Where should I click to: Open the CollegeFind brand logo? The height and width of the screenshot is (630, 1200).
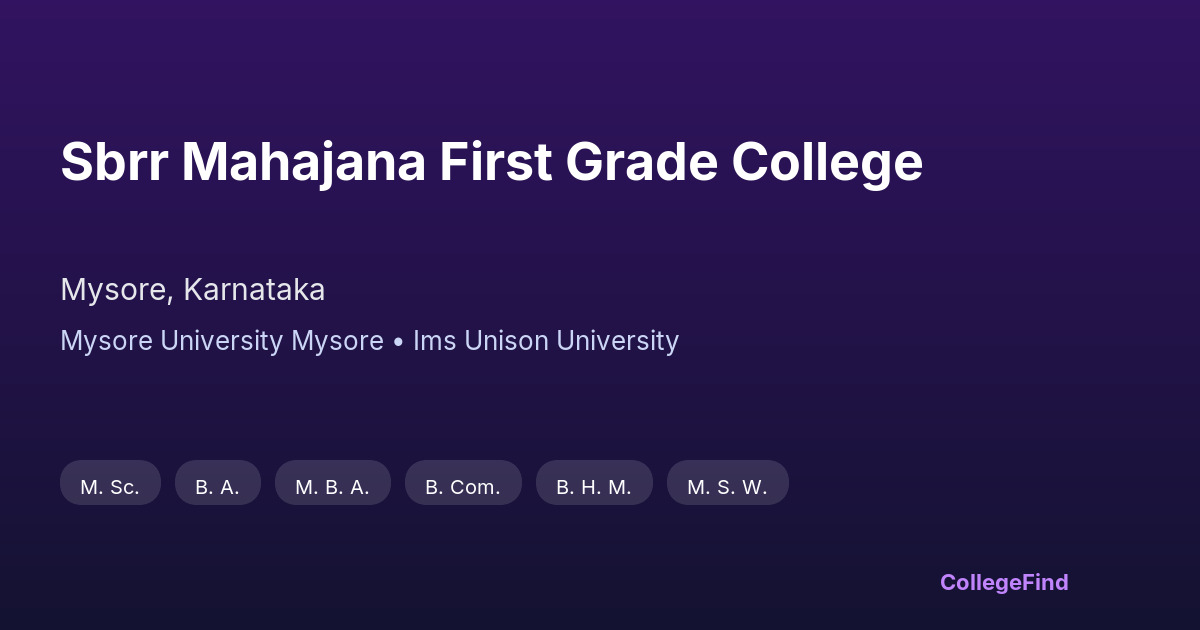(x=1004, y=582)
